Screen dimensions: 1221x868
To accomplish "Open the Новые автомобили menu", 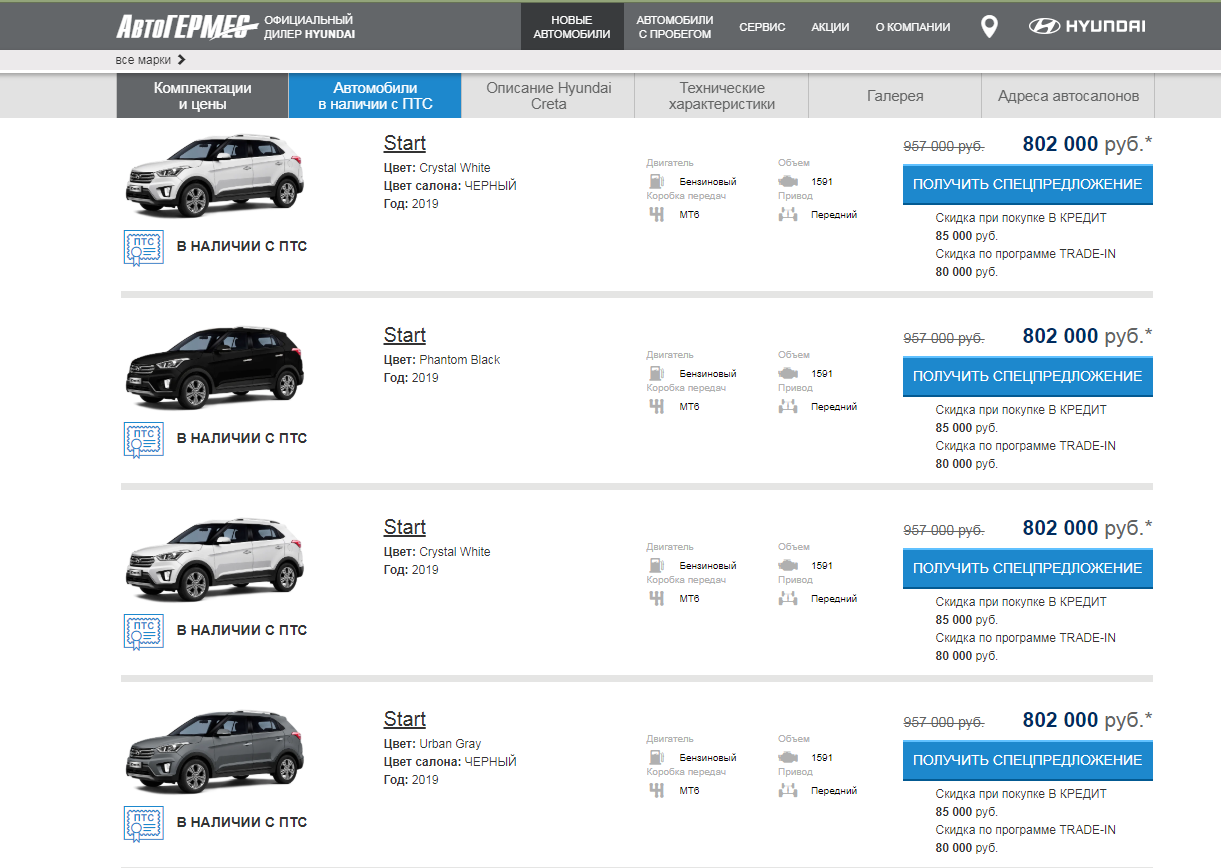I will (x=572, y=27).
